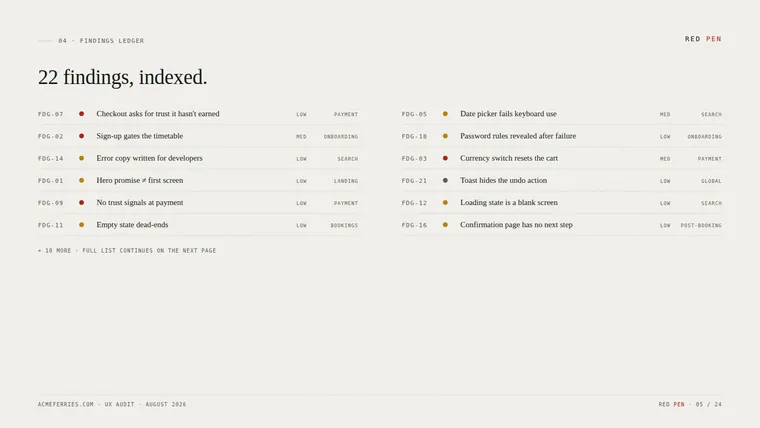Click the '22 findings, indexed.' heading
Image resolution: width=760 pixels, height=428 pixels.
123,78
